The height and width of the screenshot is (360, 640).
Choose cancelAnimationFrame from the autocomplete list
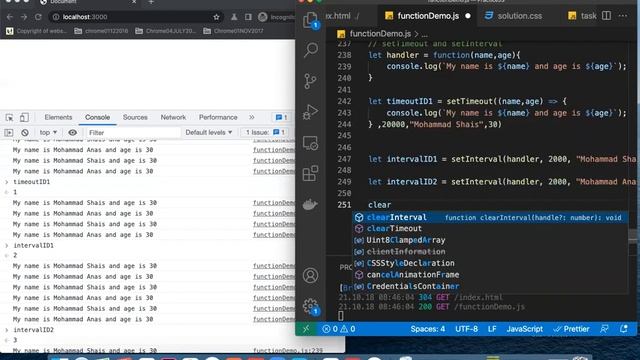click(490, 275)
